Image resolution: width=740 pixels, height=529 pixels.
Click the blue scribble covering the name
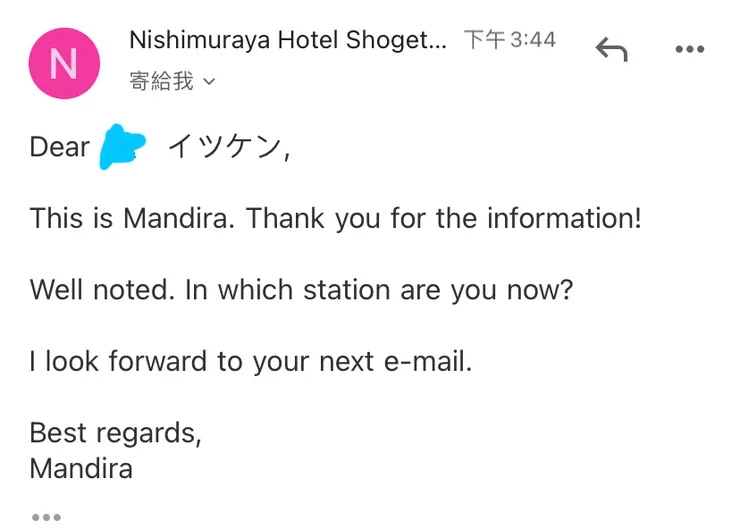click(x=124, y=148)
